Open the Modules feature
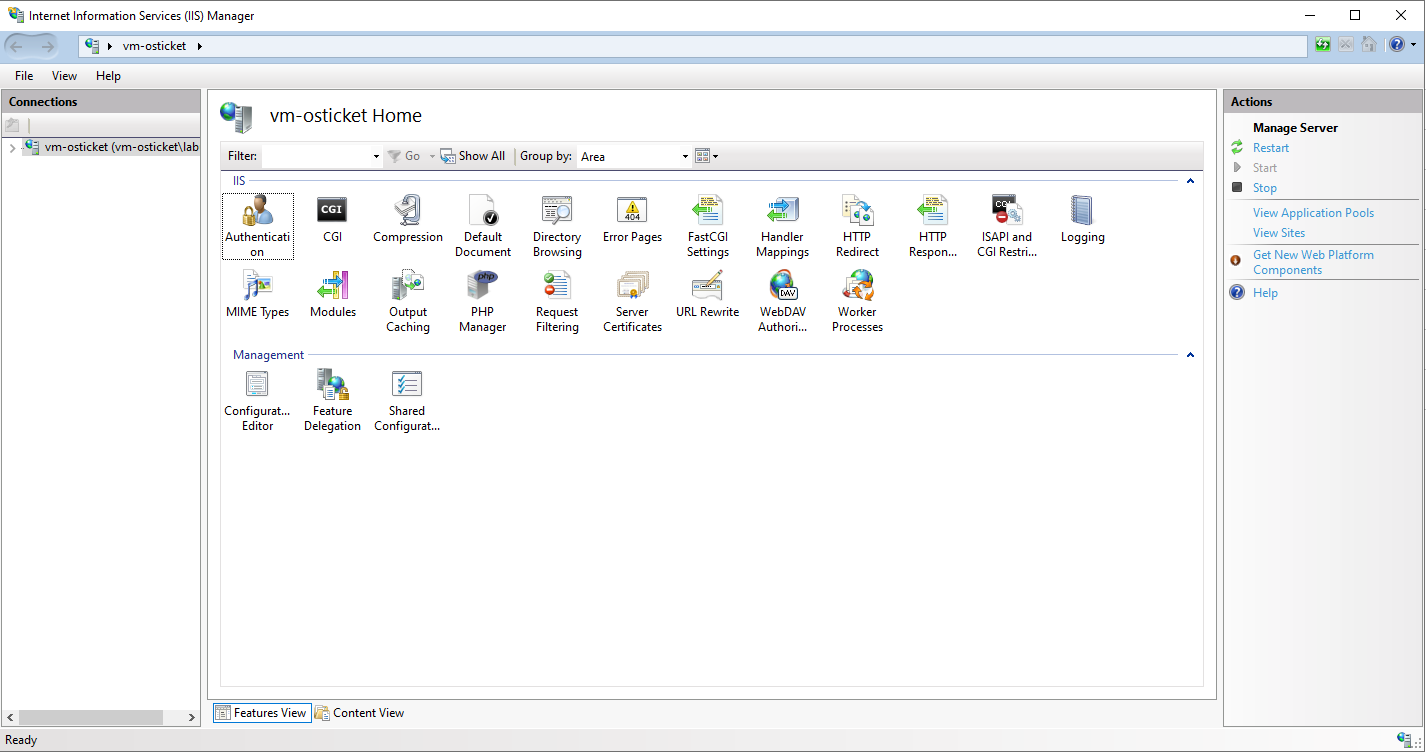Screen dimensions: 1426x753 tap(333, 294)
